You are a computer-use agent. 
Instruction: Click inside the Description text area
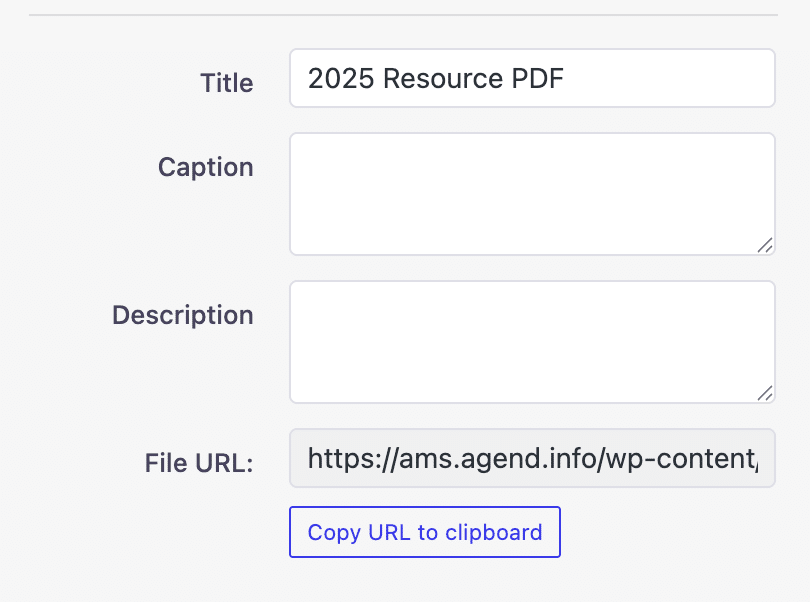coord(530,341)
